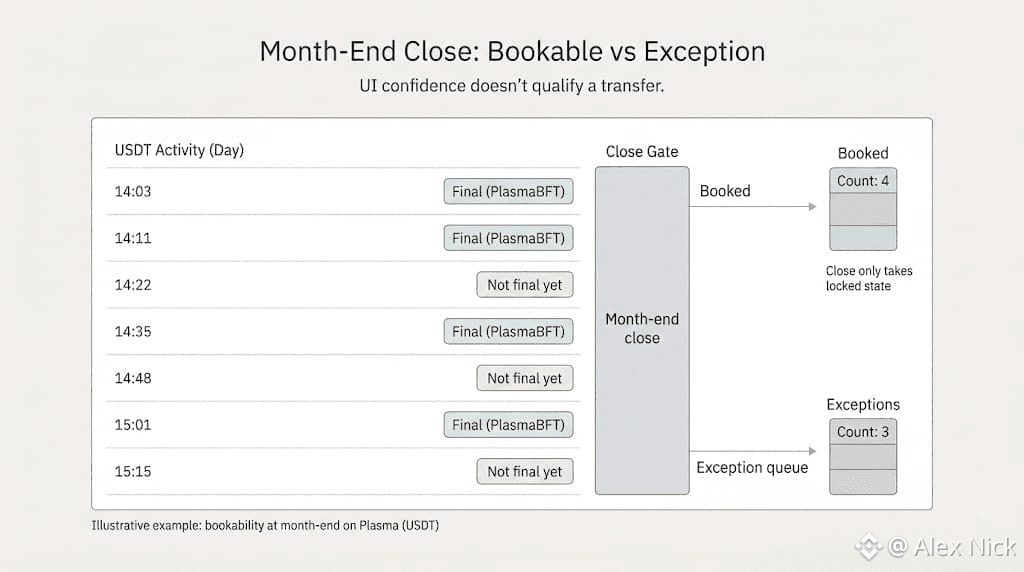The height and width of the screenshot is (572, 1024).
Task: Click the Binance logo watermark
Action: coord(867,547)
